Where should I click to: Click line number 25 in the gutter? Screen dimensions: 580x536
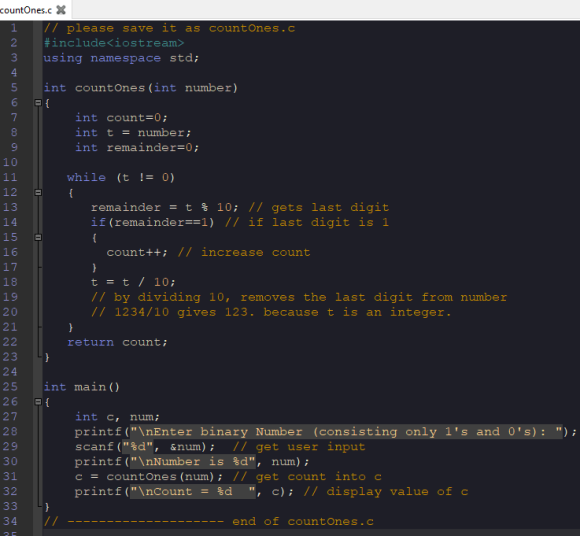[x=10, y=387]
